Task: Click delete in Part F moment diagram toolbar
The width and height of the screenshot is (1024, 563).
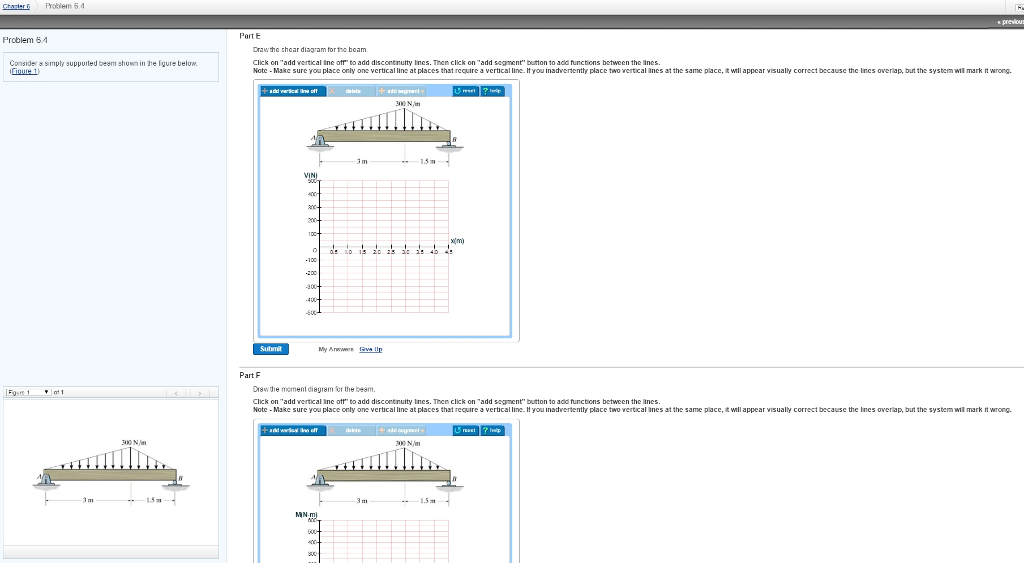Action: pyautogui.click(x=351, y=430)
